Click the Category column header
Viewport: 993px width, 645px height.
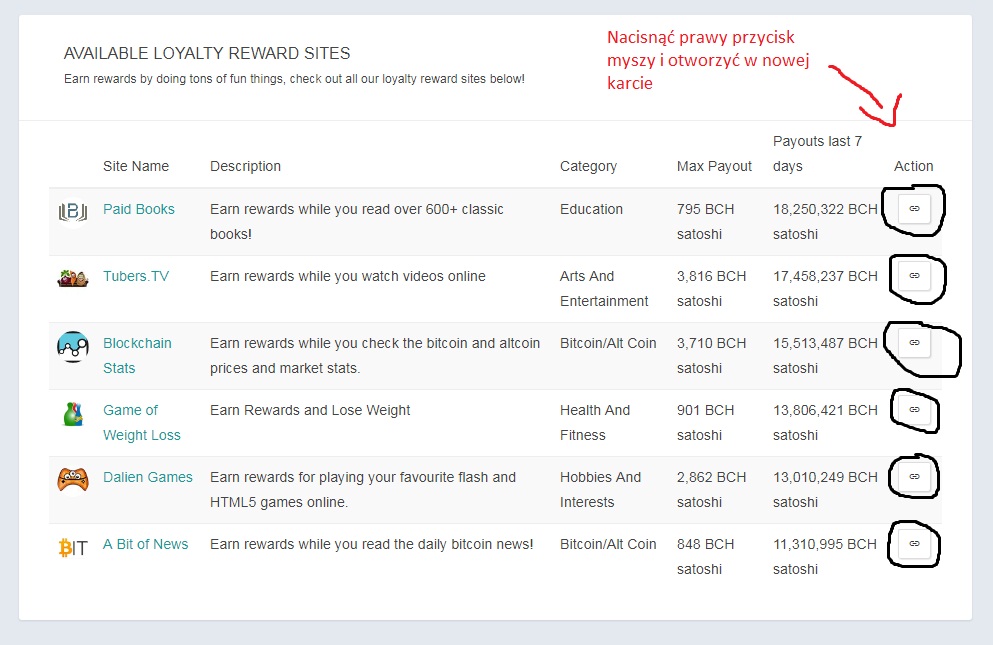coord(588,166)
